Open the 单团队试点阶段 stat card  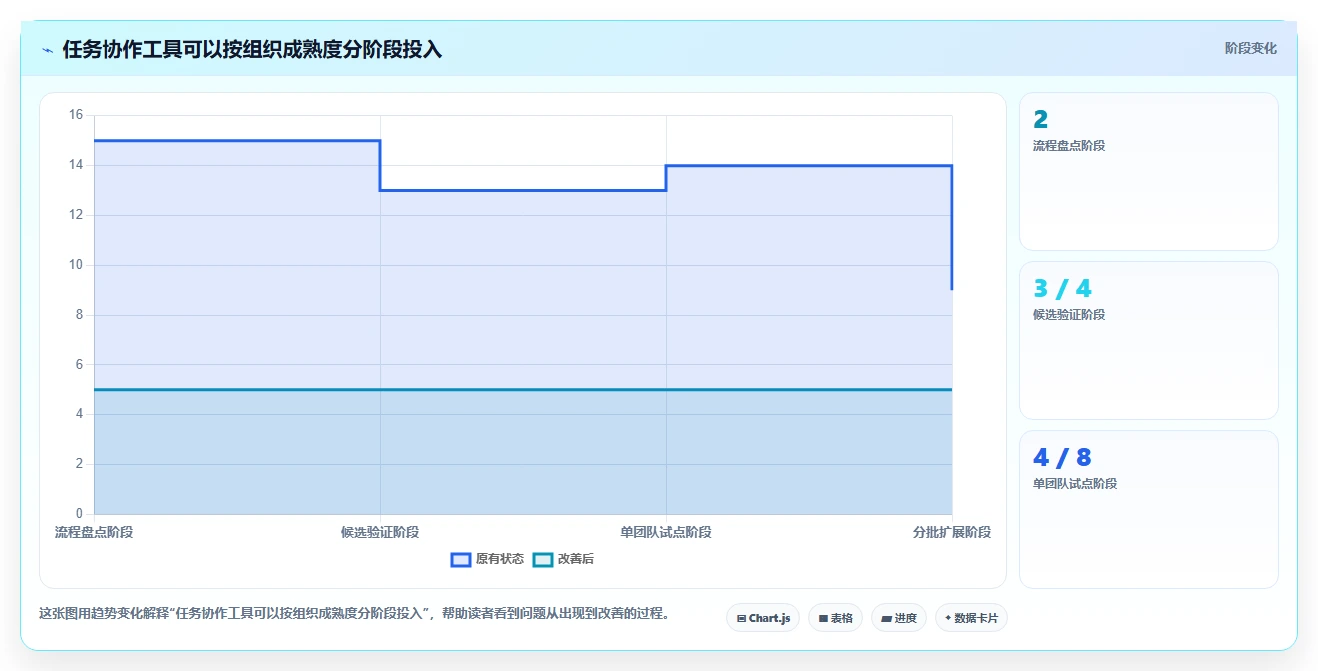click(1148, 509)
